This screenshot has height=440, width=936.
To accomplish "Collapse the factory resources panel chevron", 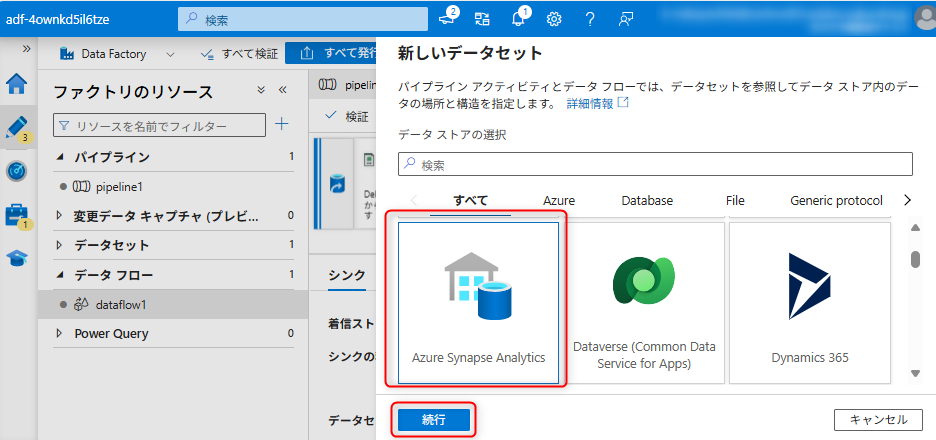I will coord(283,90).
